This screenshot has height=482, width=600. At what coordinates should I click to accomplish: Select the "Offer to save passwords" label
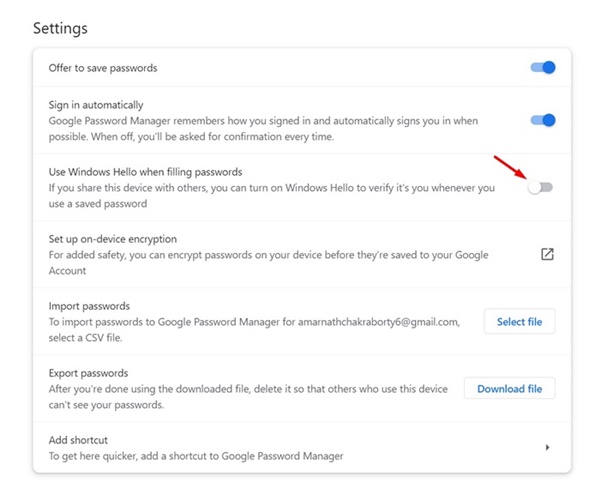103,68
